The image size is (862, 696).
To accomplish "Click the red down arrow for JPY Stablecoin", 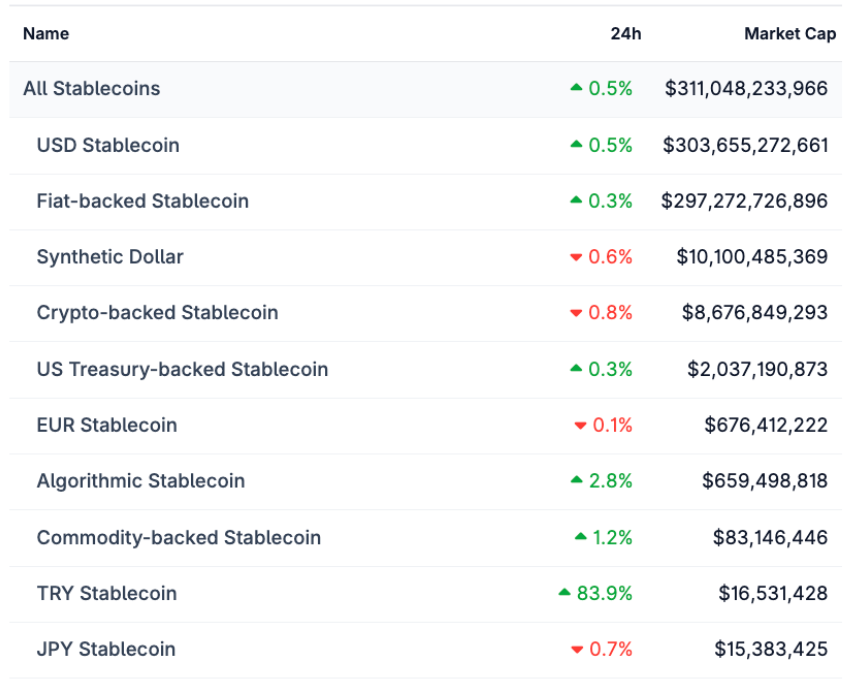I will [576, 650].
